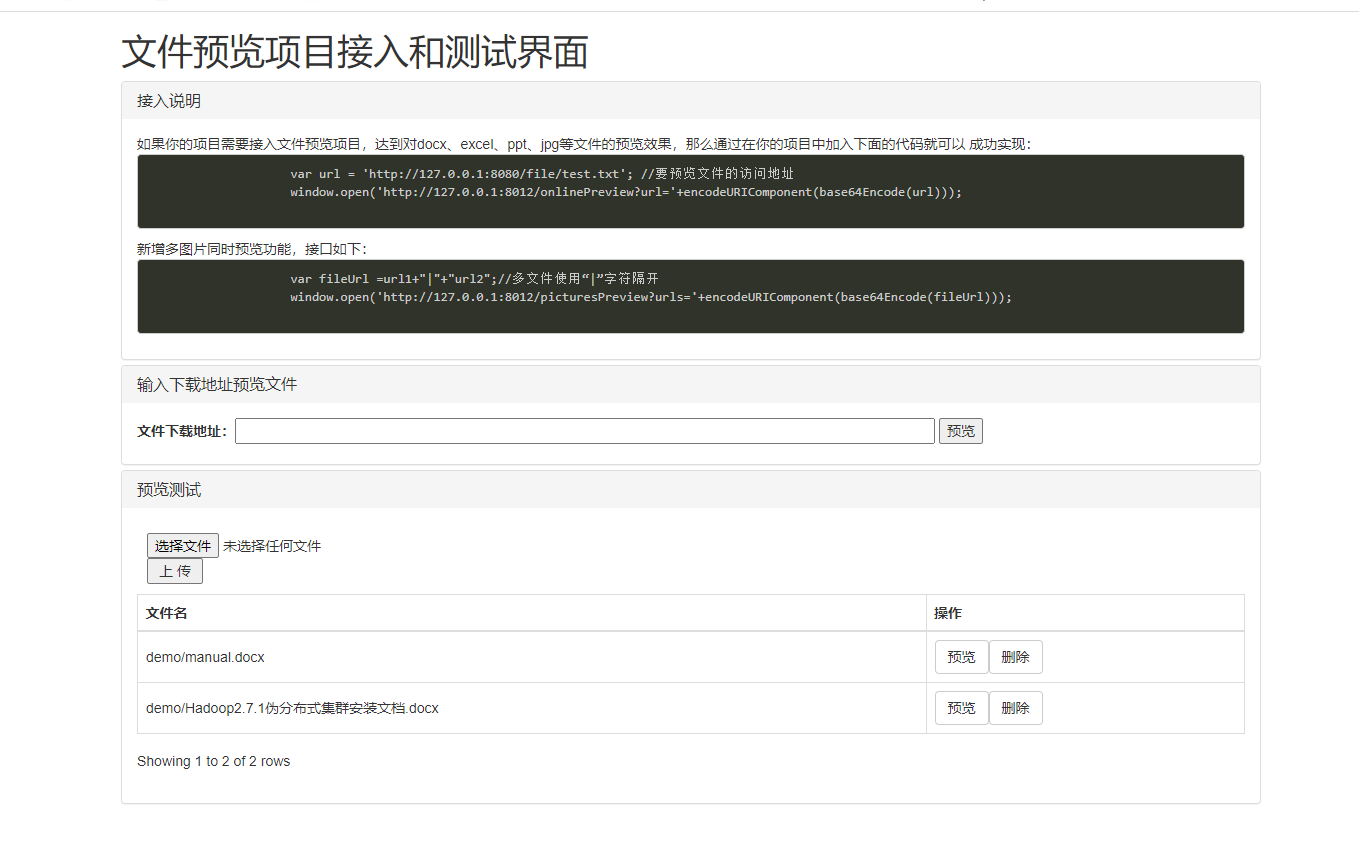Preview the Hadoop2.7.1 docx file
Viewport: 1359px width, 856px height.
pos(961,708)
